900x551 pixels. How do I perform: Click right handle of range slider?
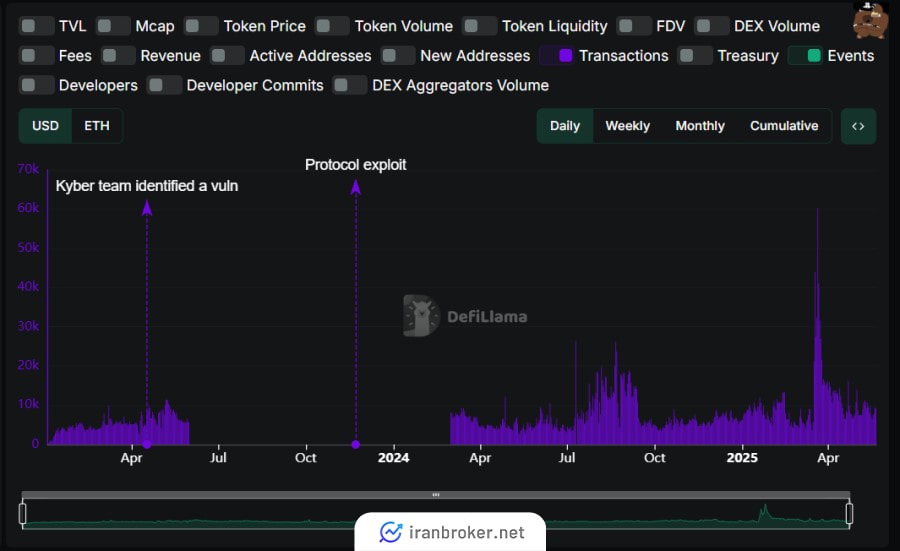coord(849,514)
